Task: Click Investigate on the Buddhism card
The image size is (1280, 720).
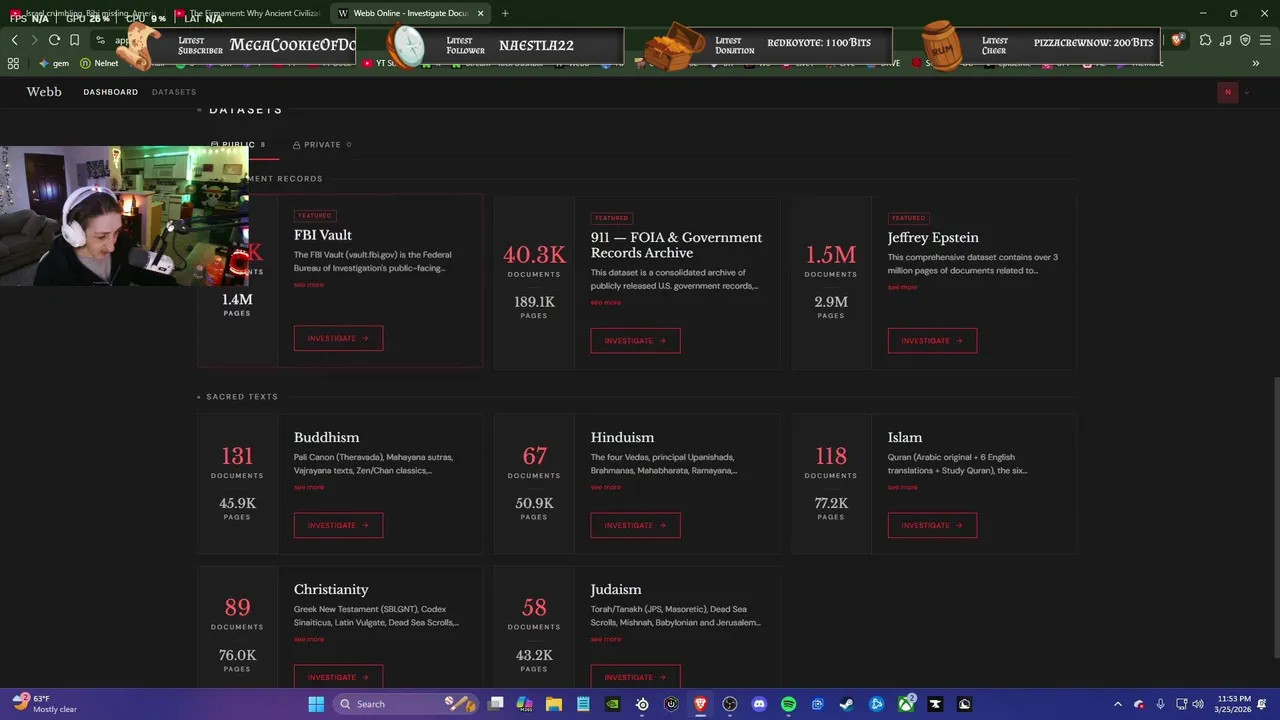Action: coord(338,525)
